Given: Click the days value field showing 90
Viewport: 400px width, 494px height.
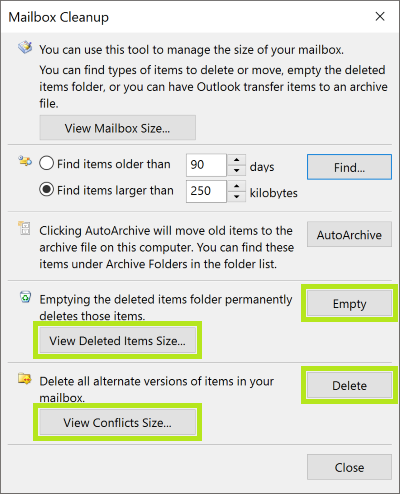Looking at the screenshot, I should tap(206, 165).
